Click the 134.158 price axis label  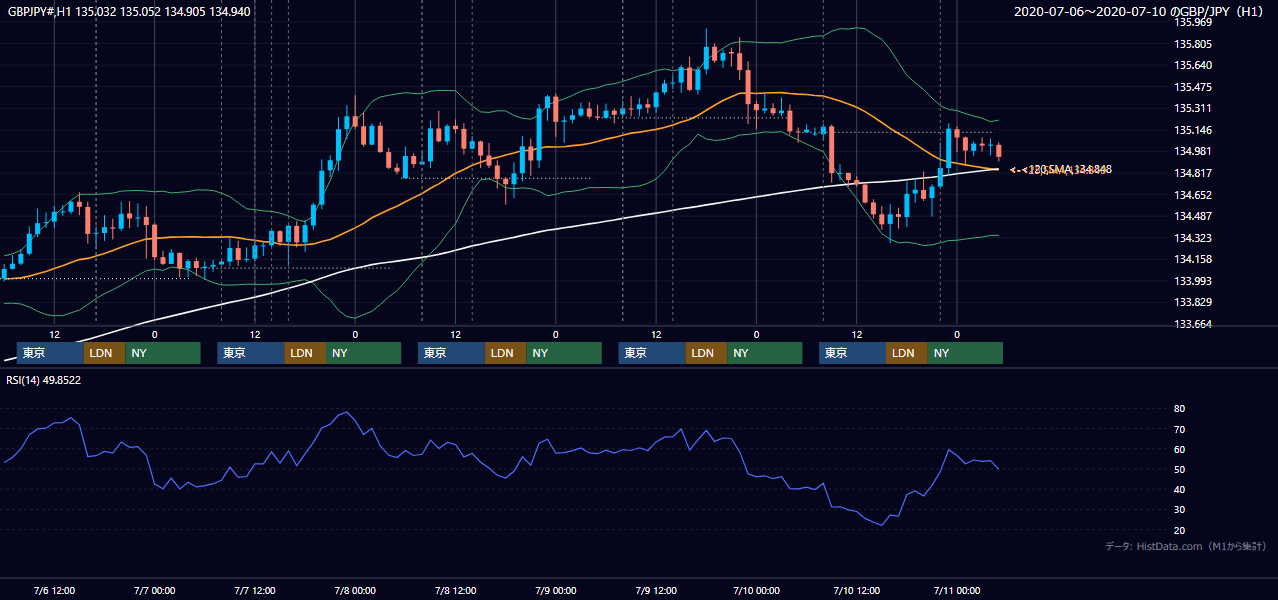(1193, 259)
